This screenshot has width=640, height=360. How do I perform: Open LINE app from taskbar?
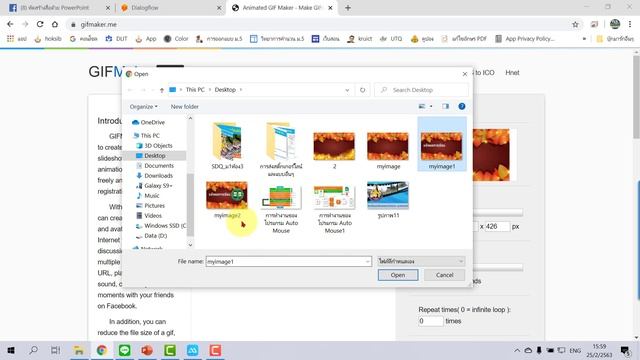click(124, 350)
